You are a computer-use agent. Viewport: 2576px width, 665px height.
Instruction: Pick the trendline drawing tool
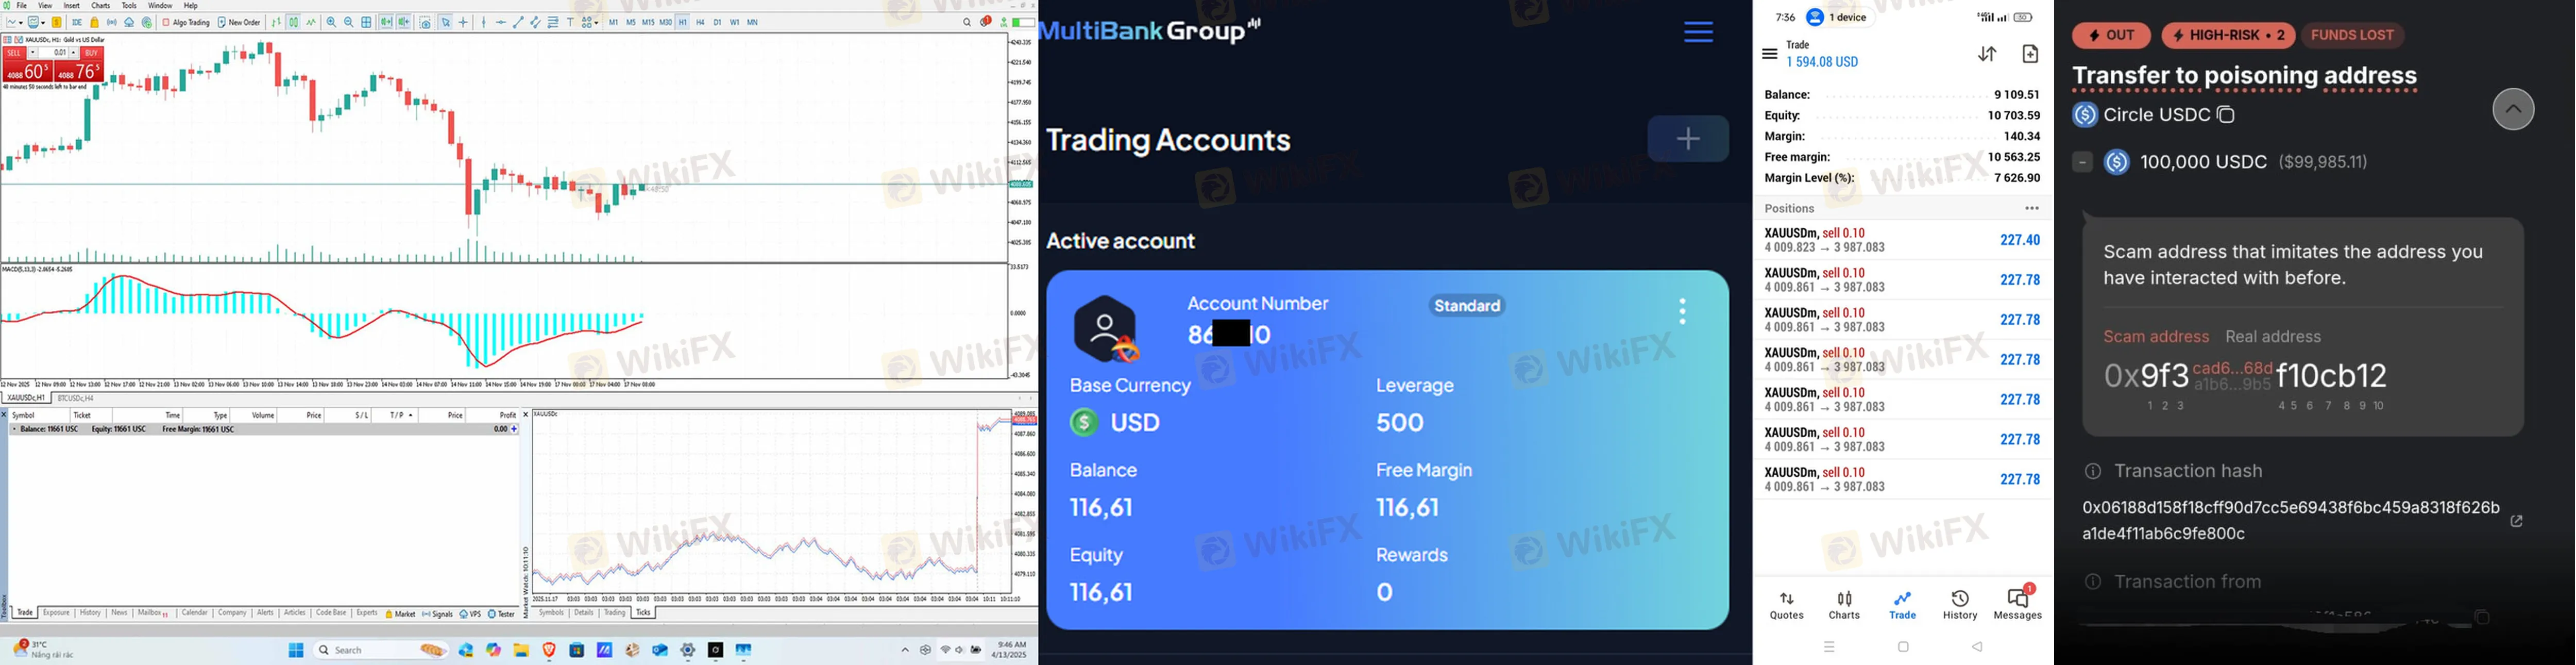pyautogui.click(x=518, y=22)
